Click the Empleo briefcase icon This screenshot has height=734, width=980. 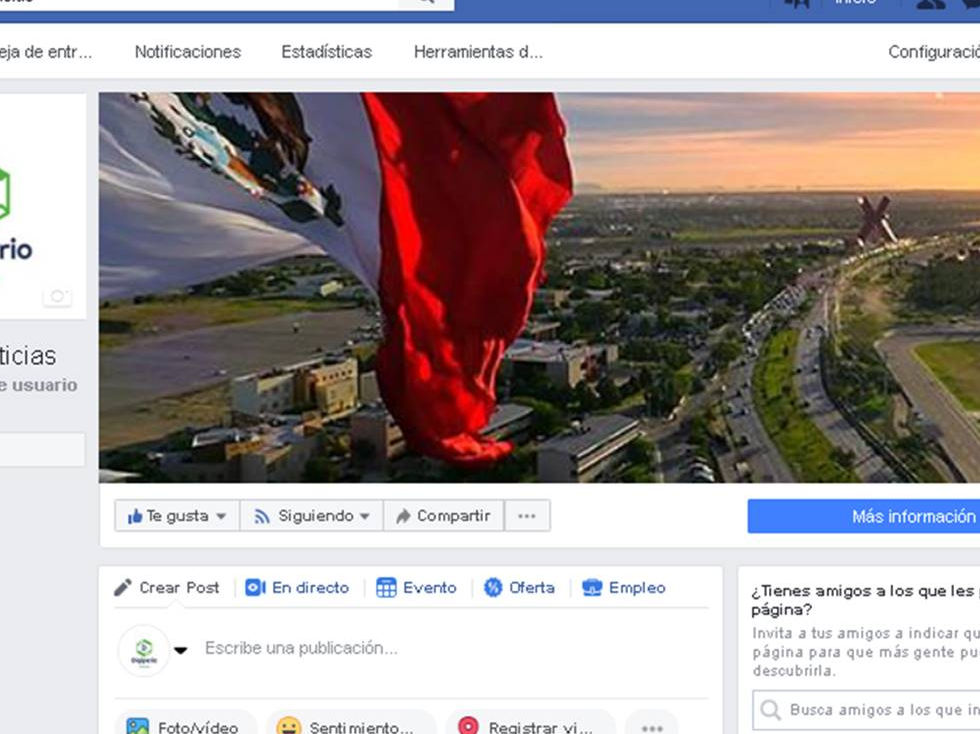coord(592,588)
